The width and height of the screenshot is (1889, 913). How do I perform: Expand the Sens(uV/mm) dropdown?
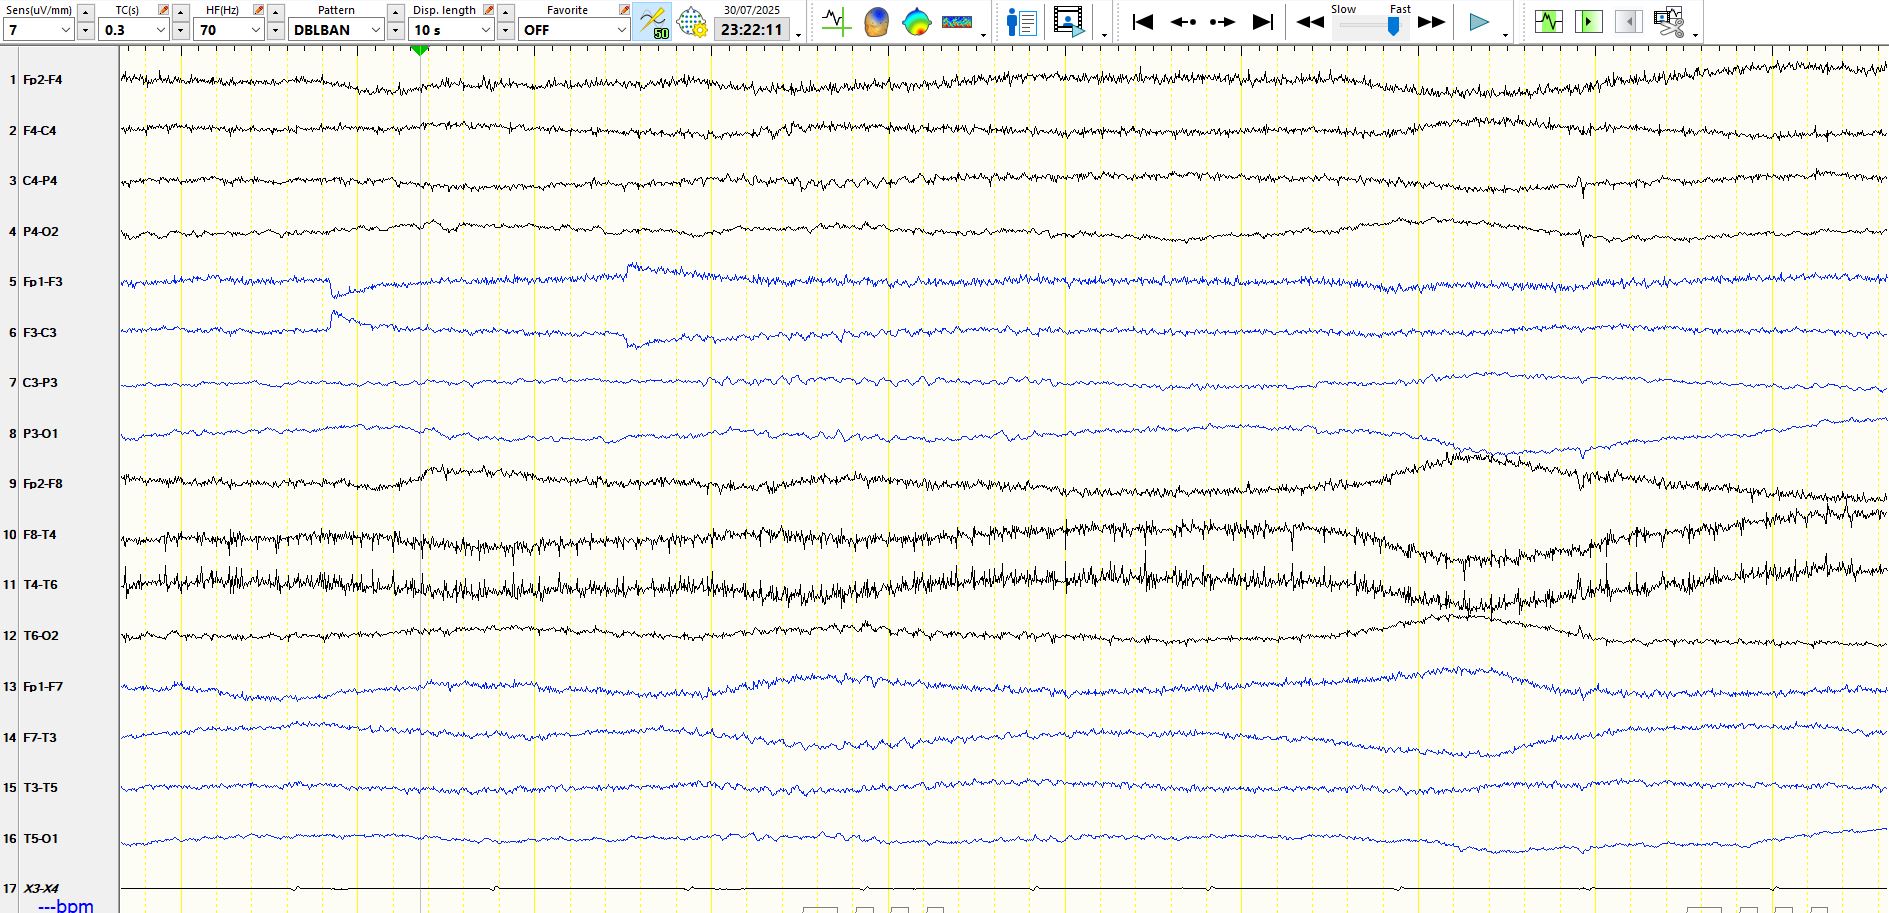66,30
